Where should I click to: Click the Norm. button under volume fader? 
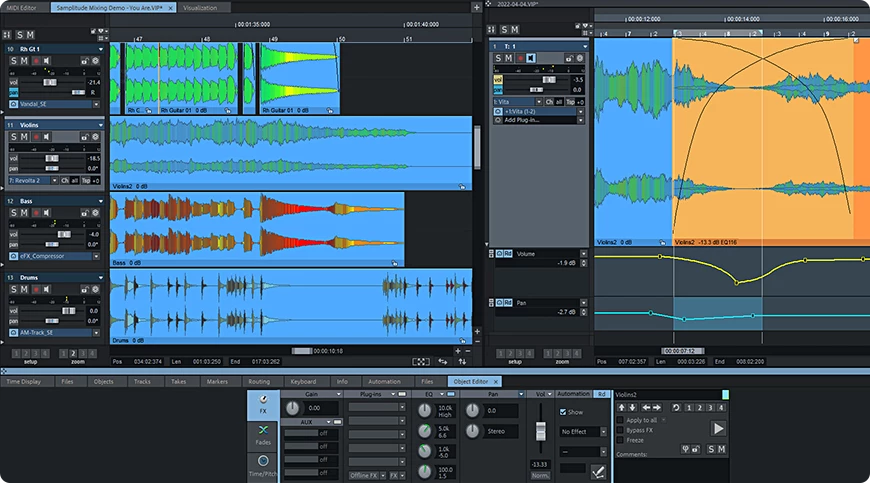[538, 473]
